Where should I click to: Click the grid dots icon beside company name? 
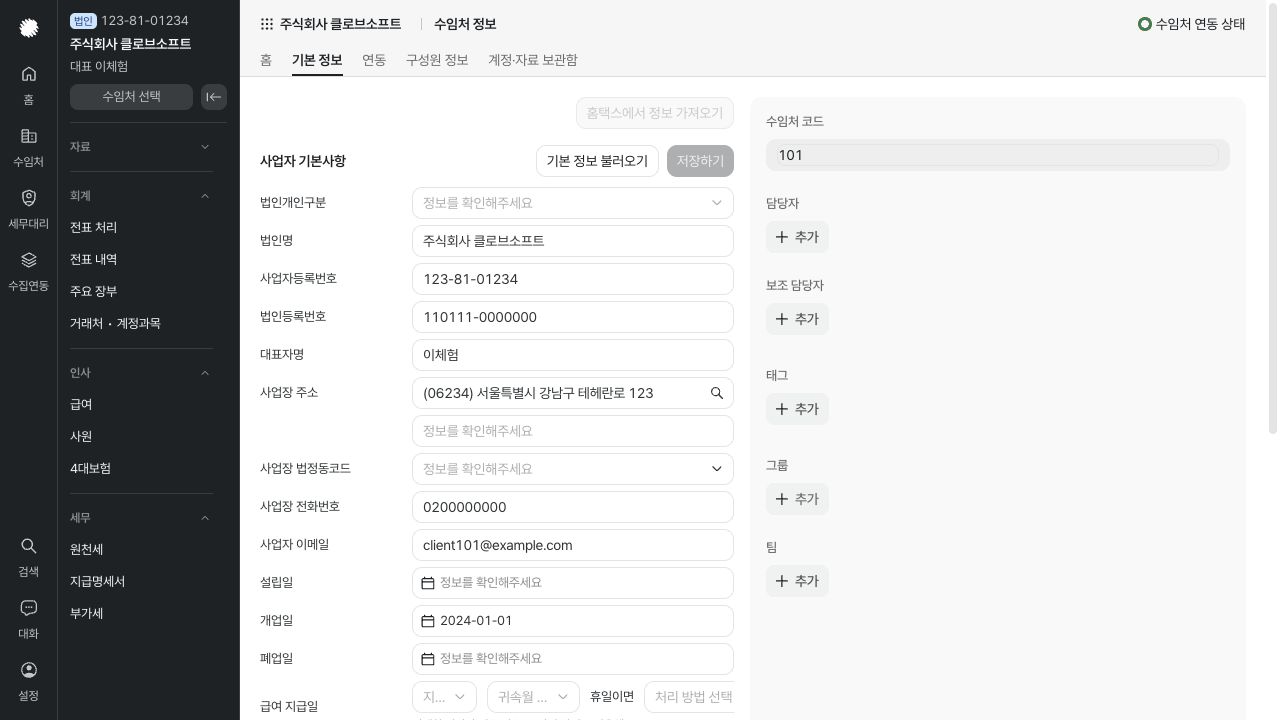267,24
